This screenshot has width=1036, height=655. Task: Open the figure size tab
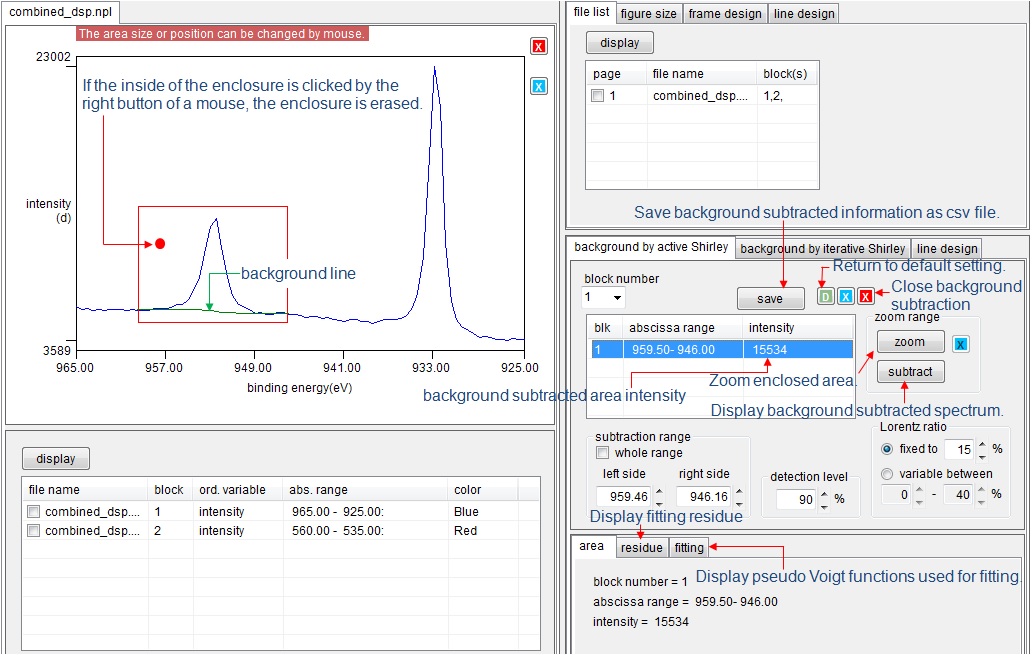tap(648, 14)
